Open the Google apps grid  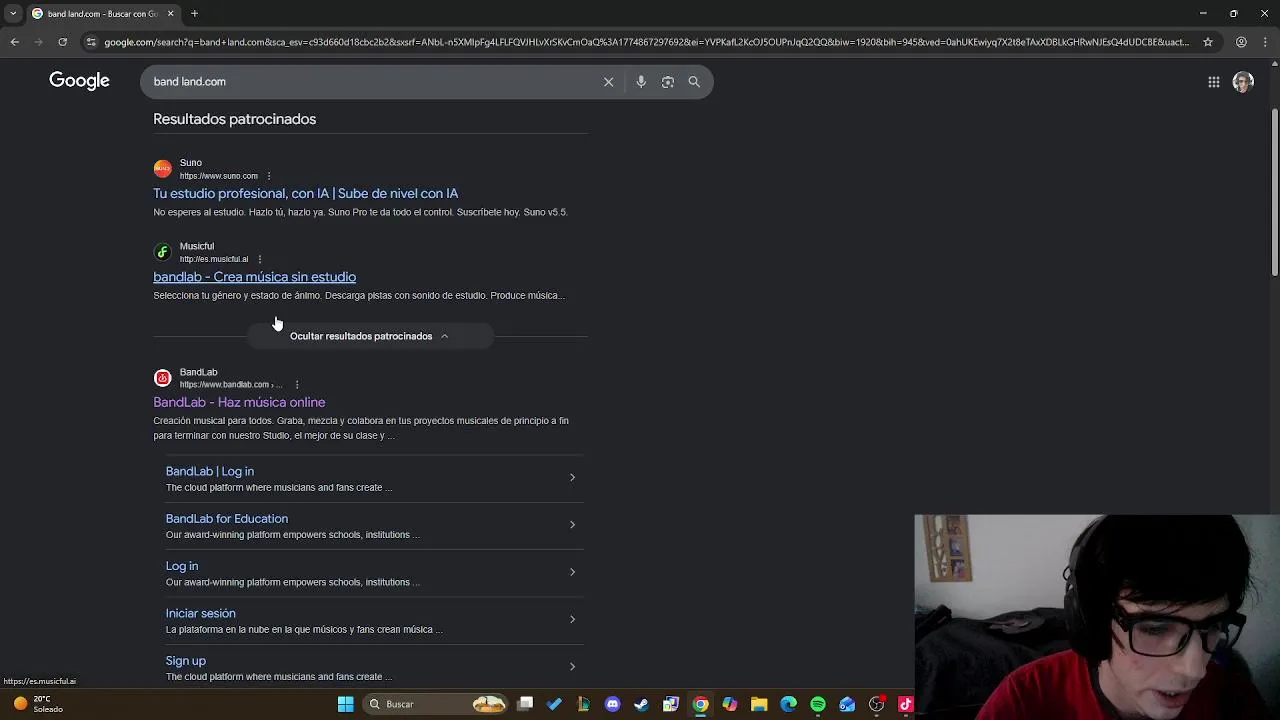pos(1213,82)
